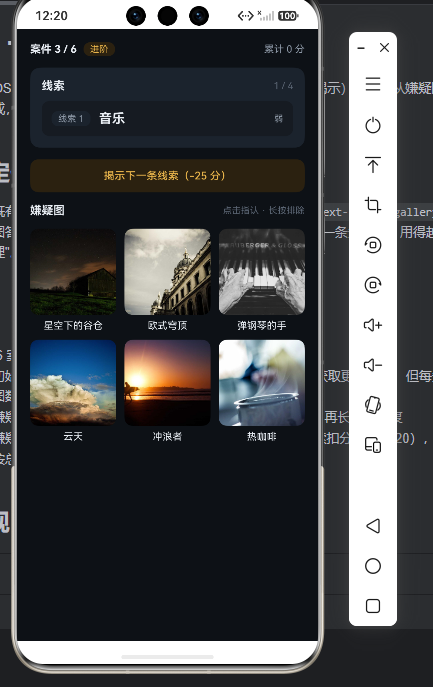Close the emulator toolbar window
Image resolution: width=433 pixels, height=687 pixels.
384,47
